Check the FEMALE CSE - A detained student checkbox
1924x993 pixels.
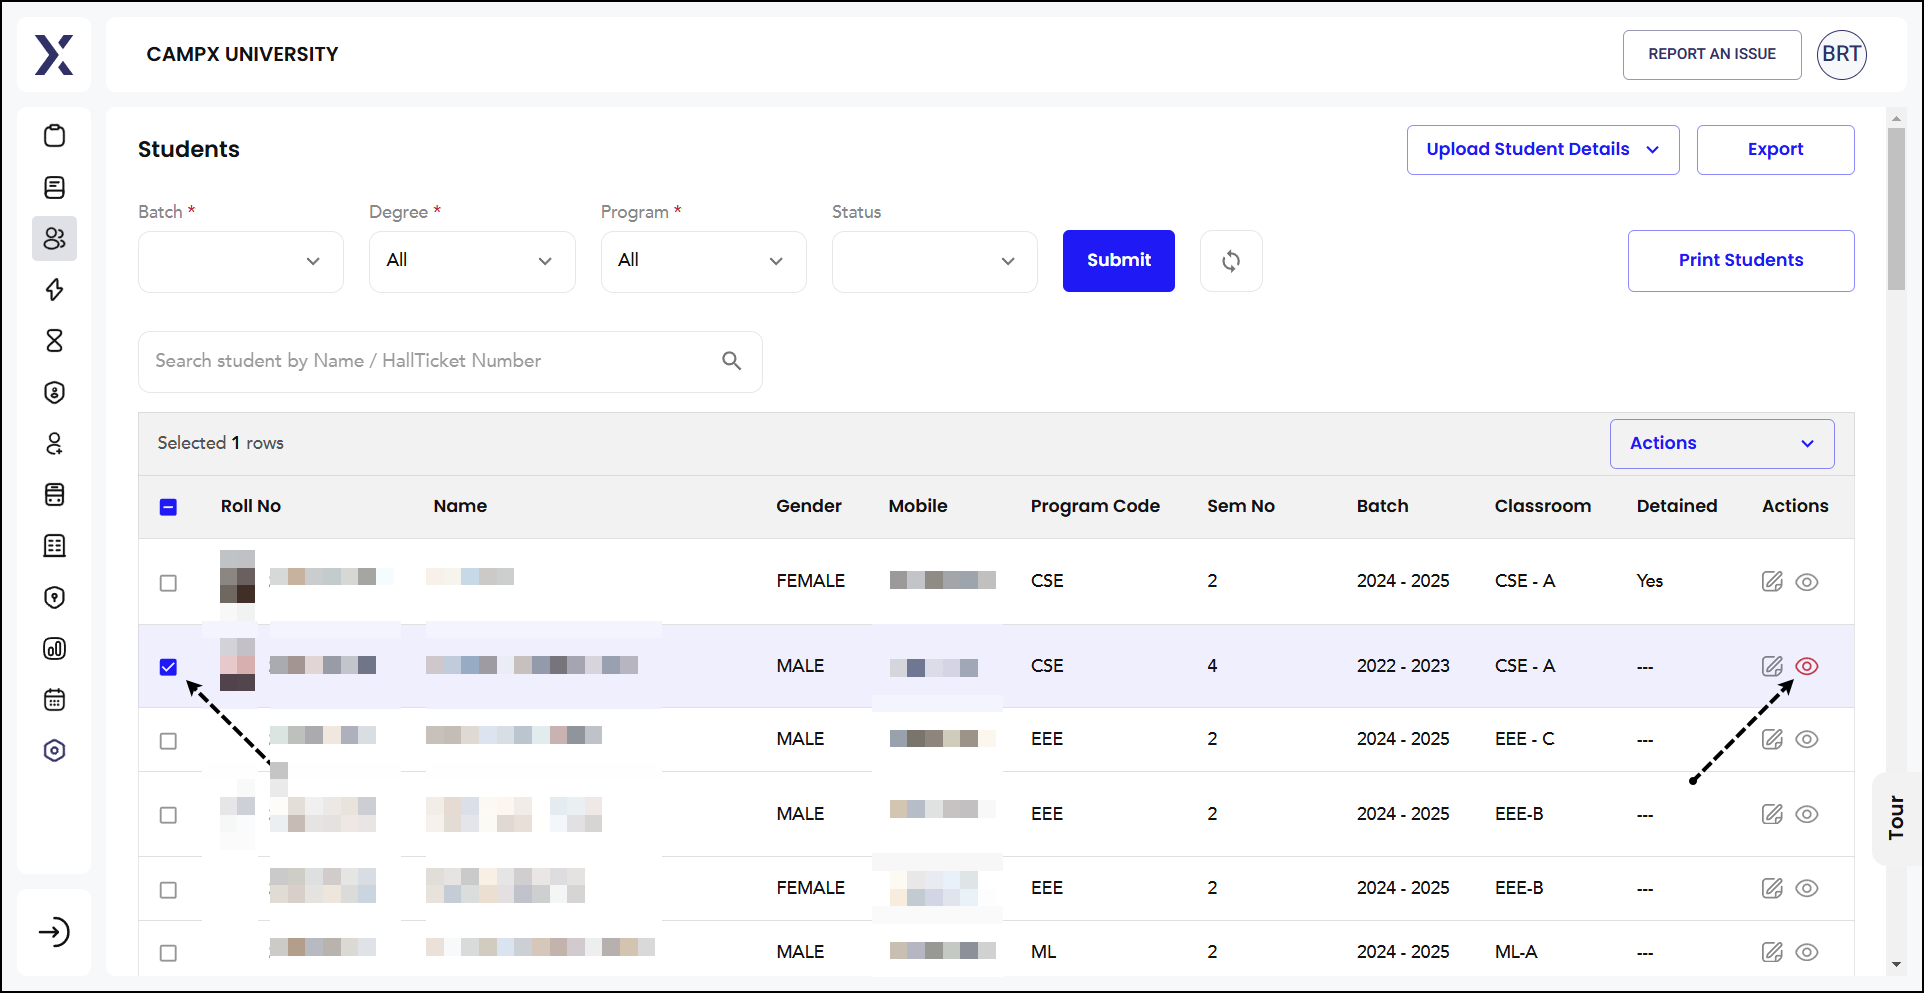168,583
